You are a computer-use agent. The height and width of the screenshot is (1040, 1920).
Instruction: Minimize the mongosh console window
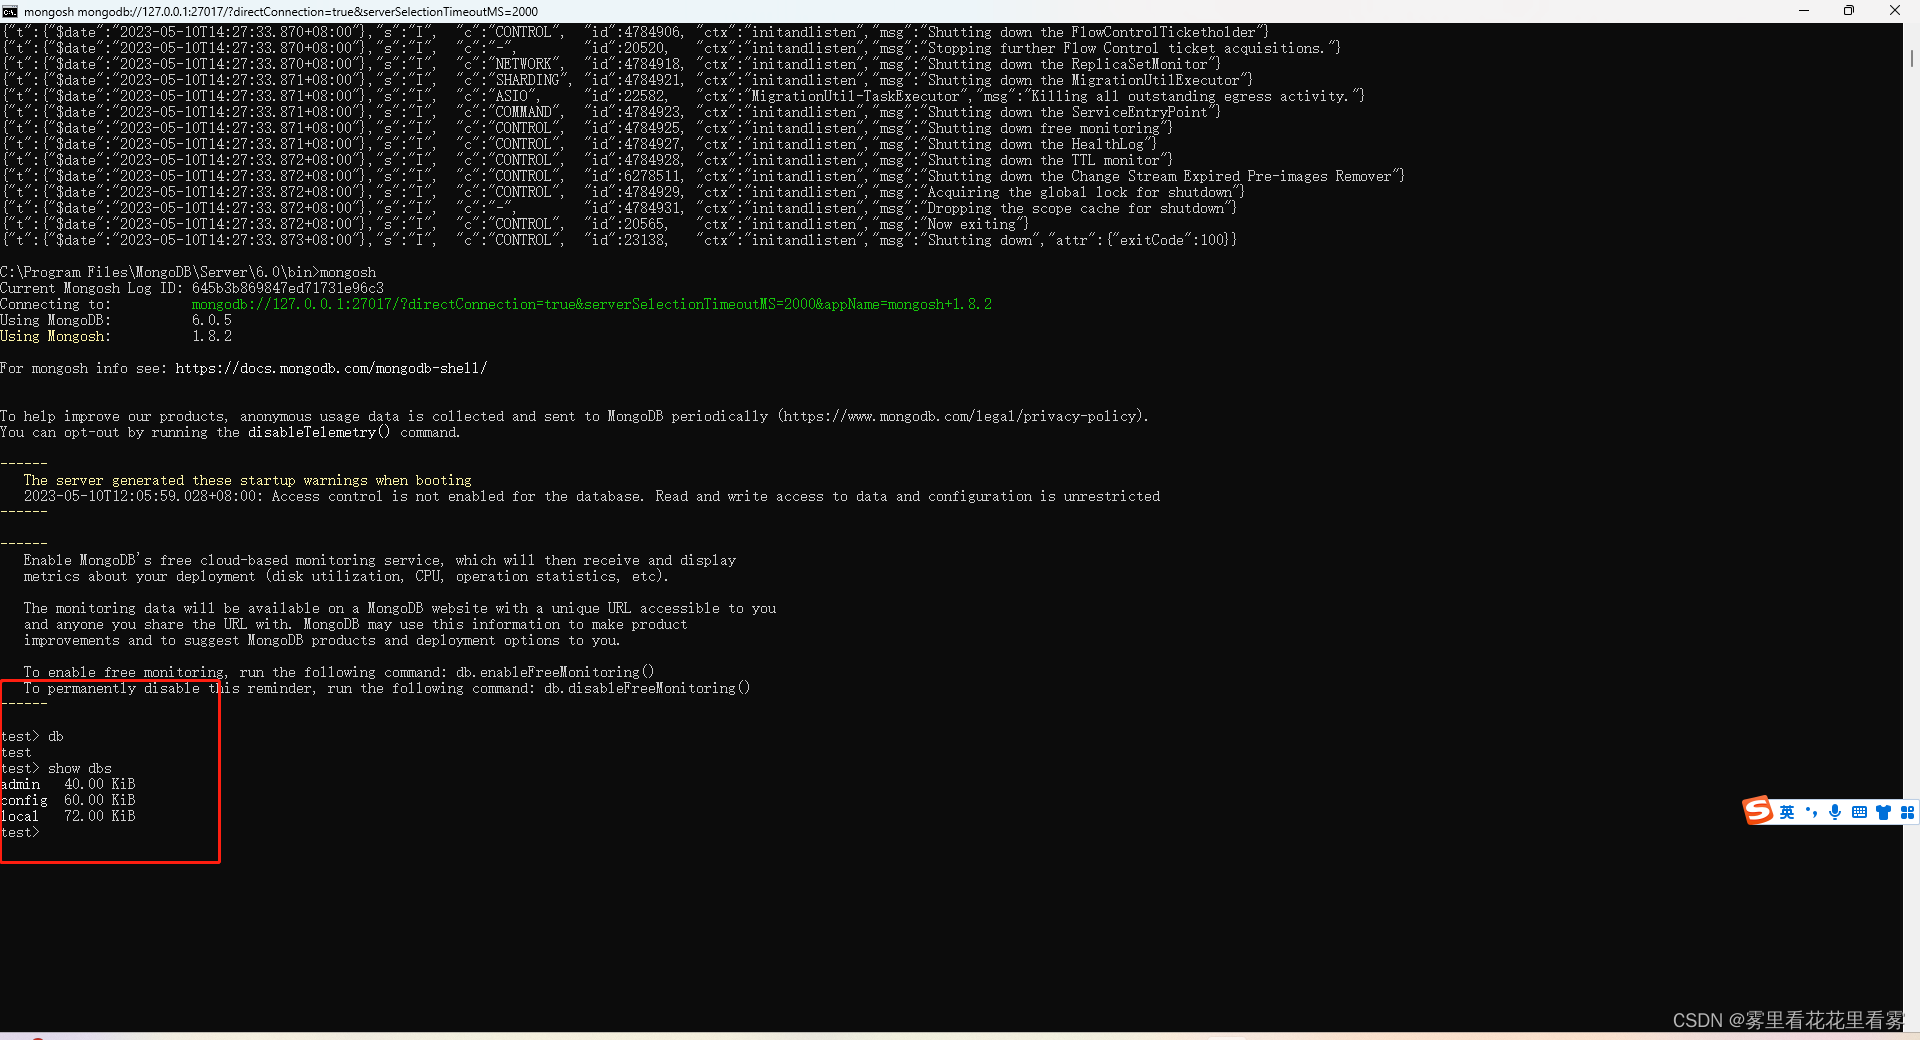coord(1804,11)
